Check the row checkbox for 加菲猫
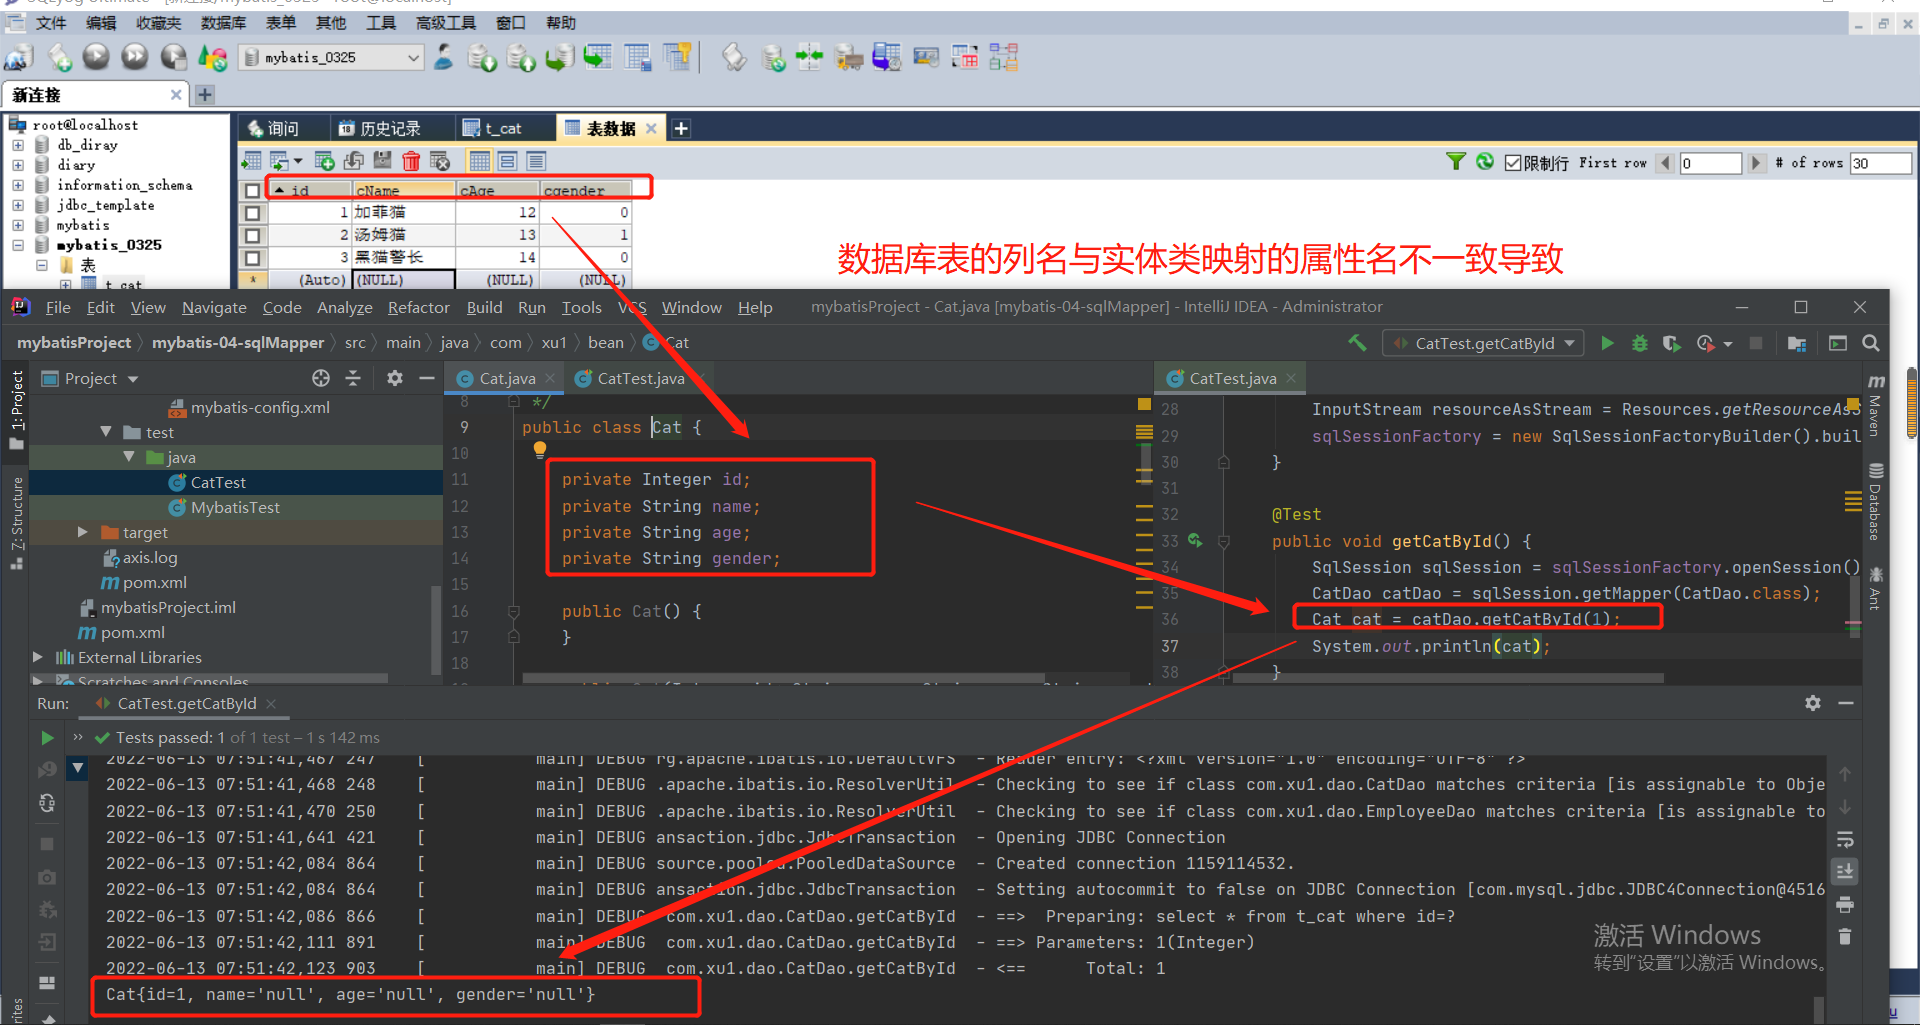This screenshot has height=1025, width=1920. click(x=252, y=212)
